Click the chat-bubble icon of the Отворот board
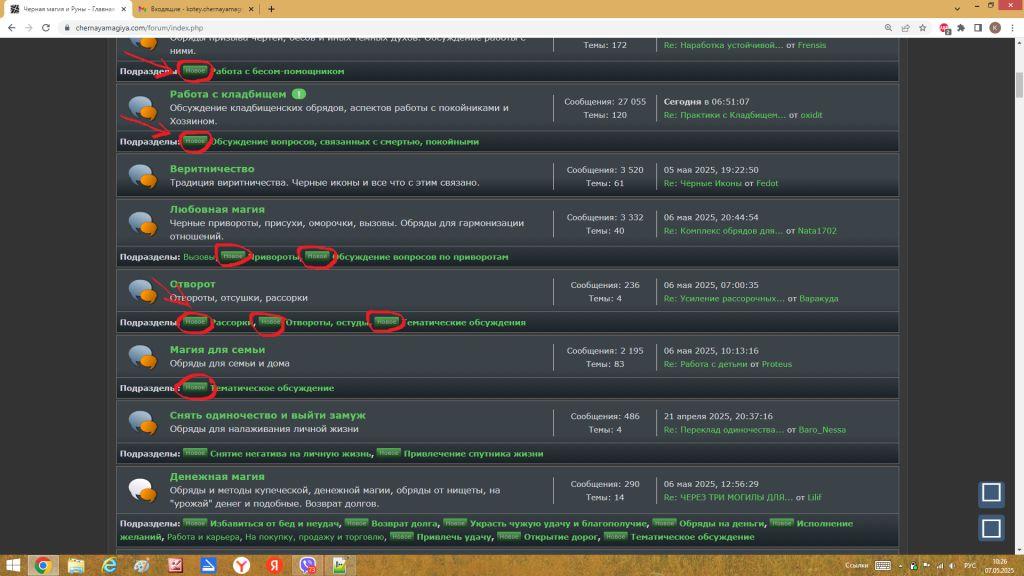1024x576 pixels. 142,291
